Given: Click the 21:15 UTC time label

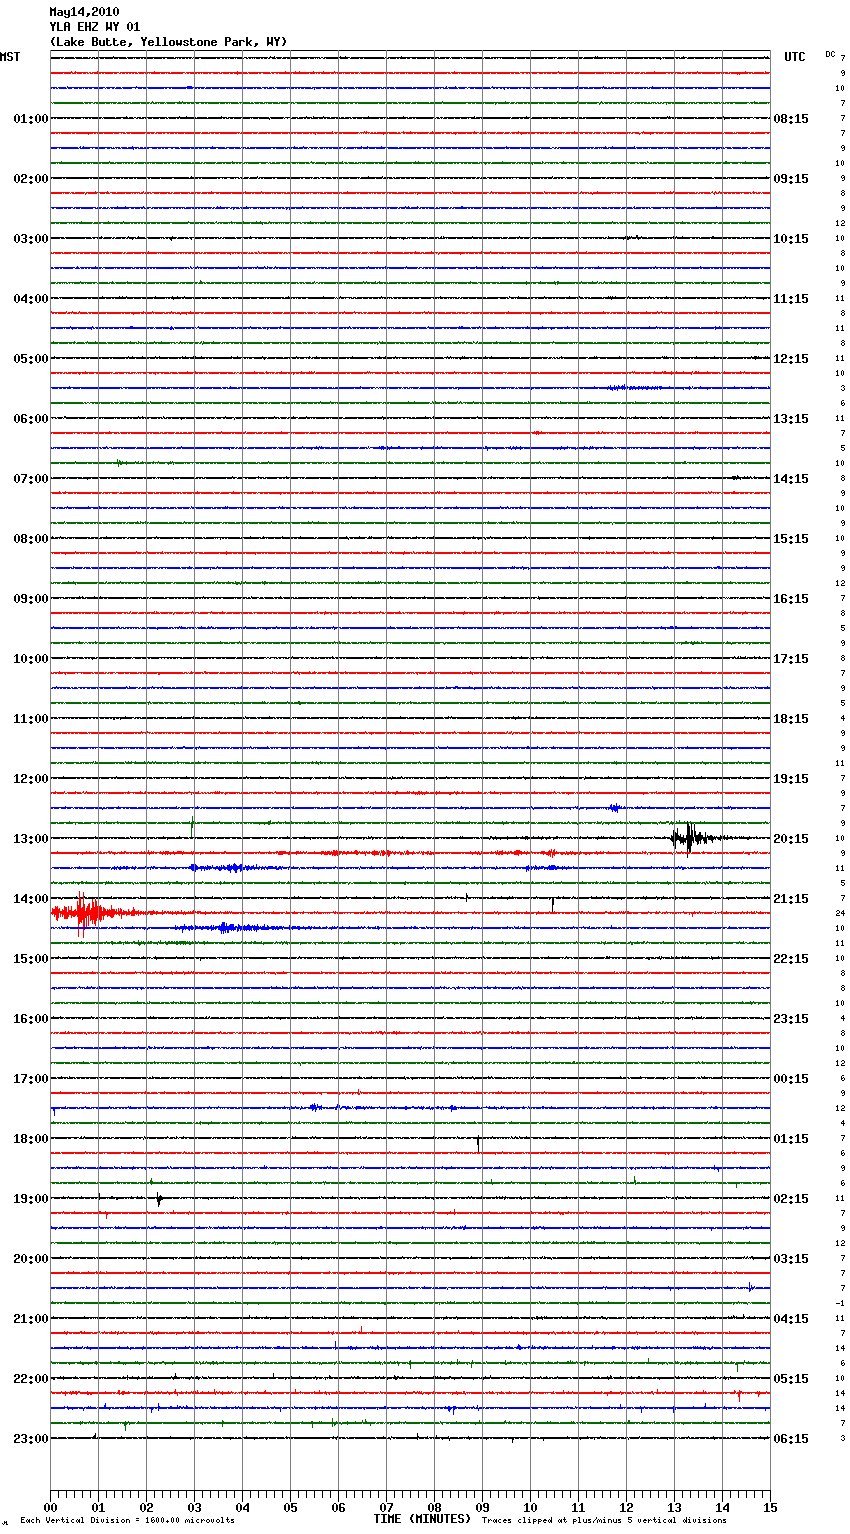Looking at the screenshot, I should pos(791,899).
